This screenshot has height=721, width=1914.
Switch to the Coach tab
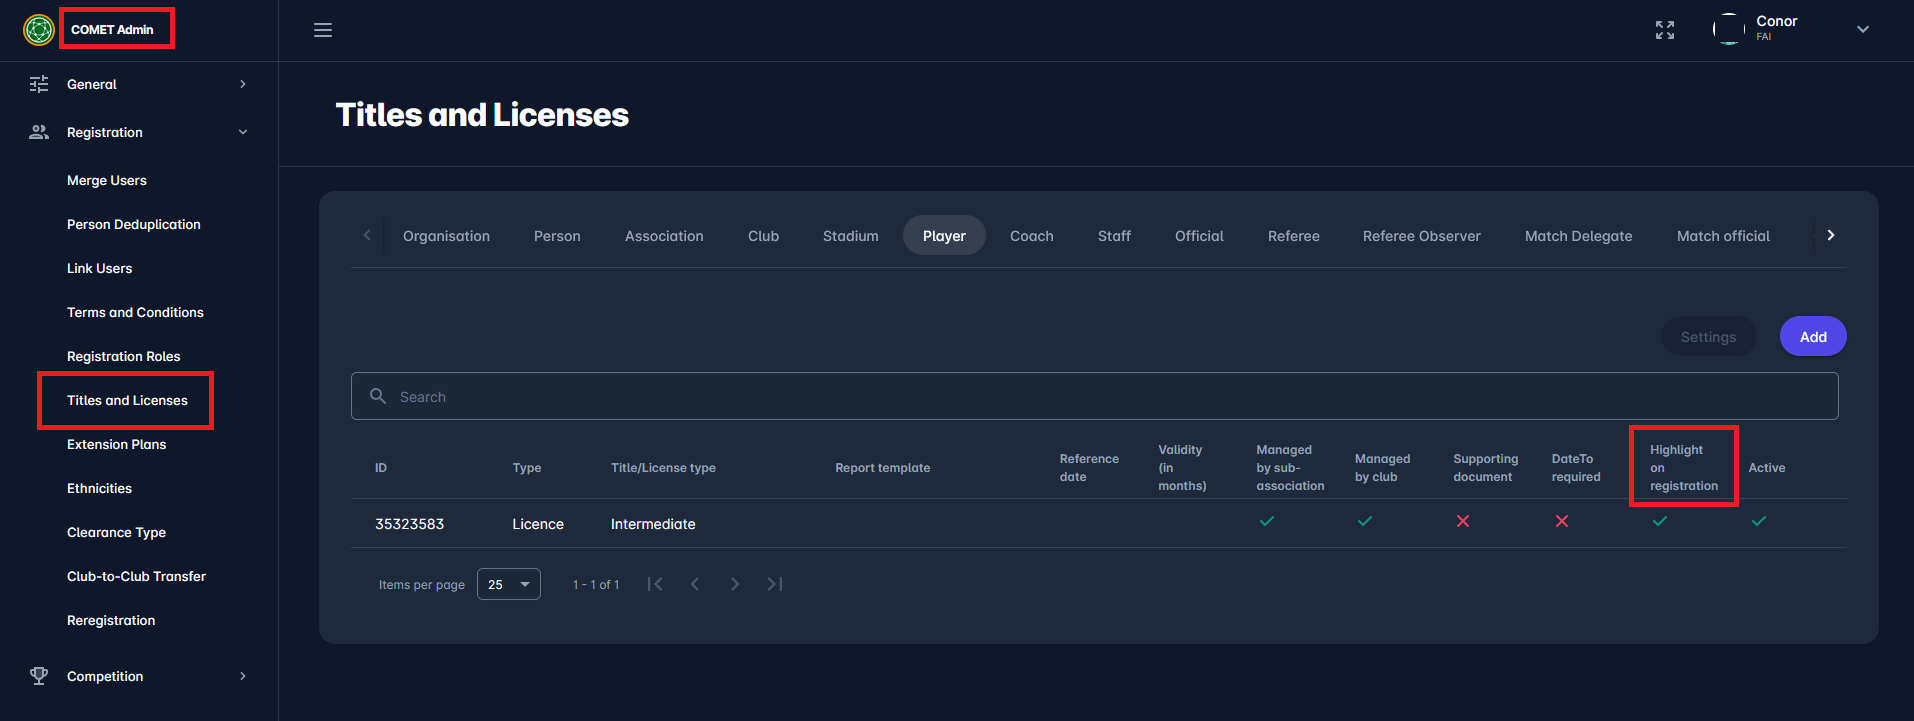click(1031, 236)
